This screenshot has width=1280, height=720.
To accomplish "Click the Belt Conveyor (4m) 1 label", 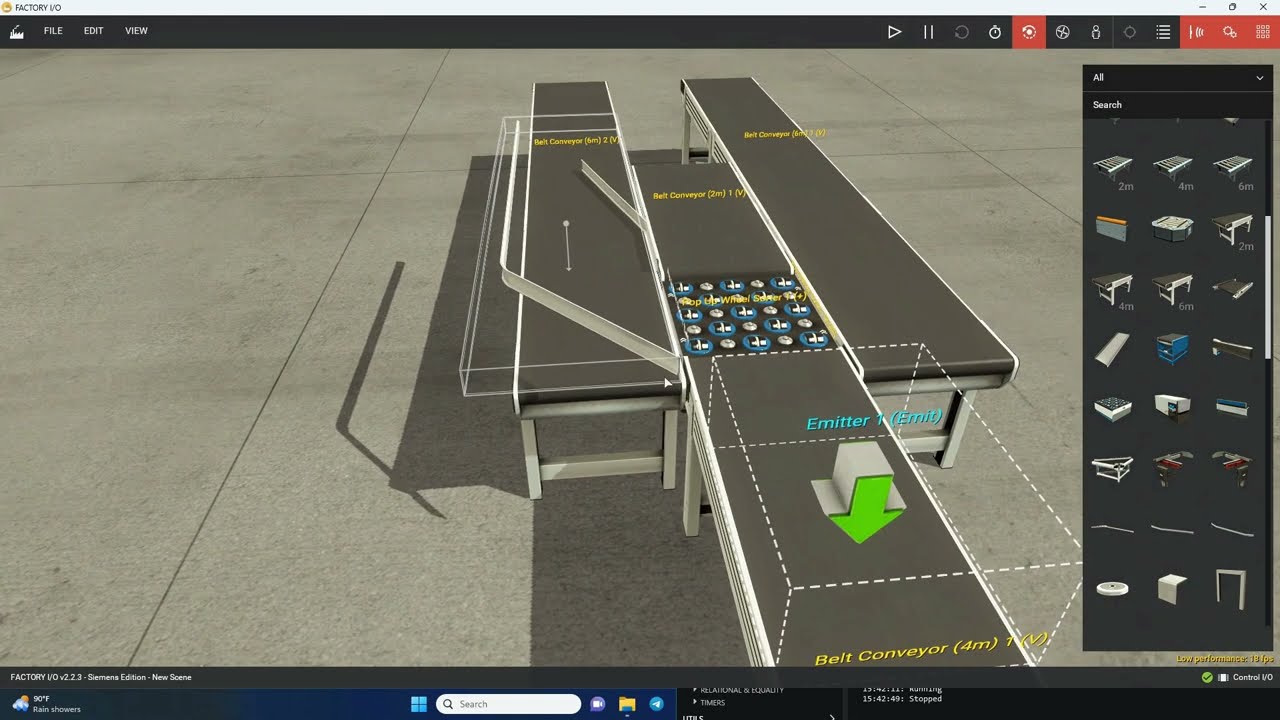I will coord(932,648).
